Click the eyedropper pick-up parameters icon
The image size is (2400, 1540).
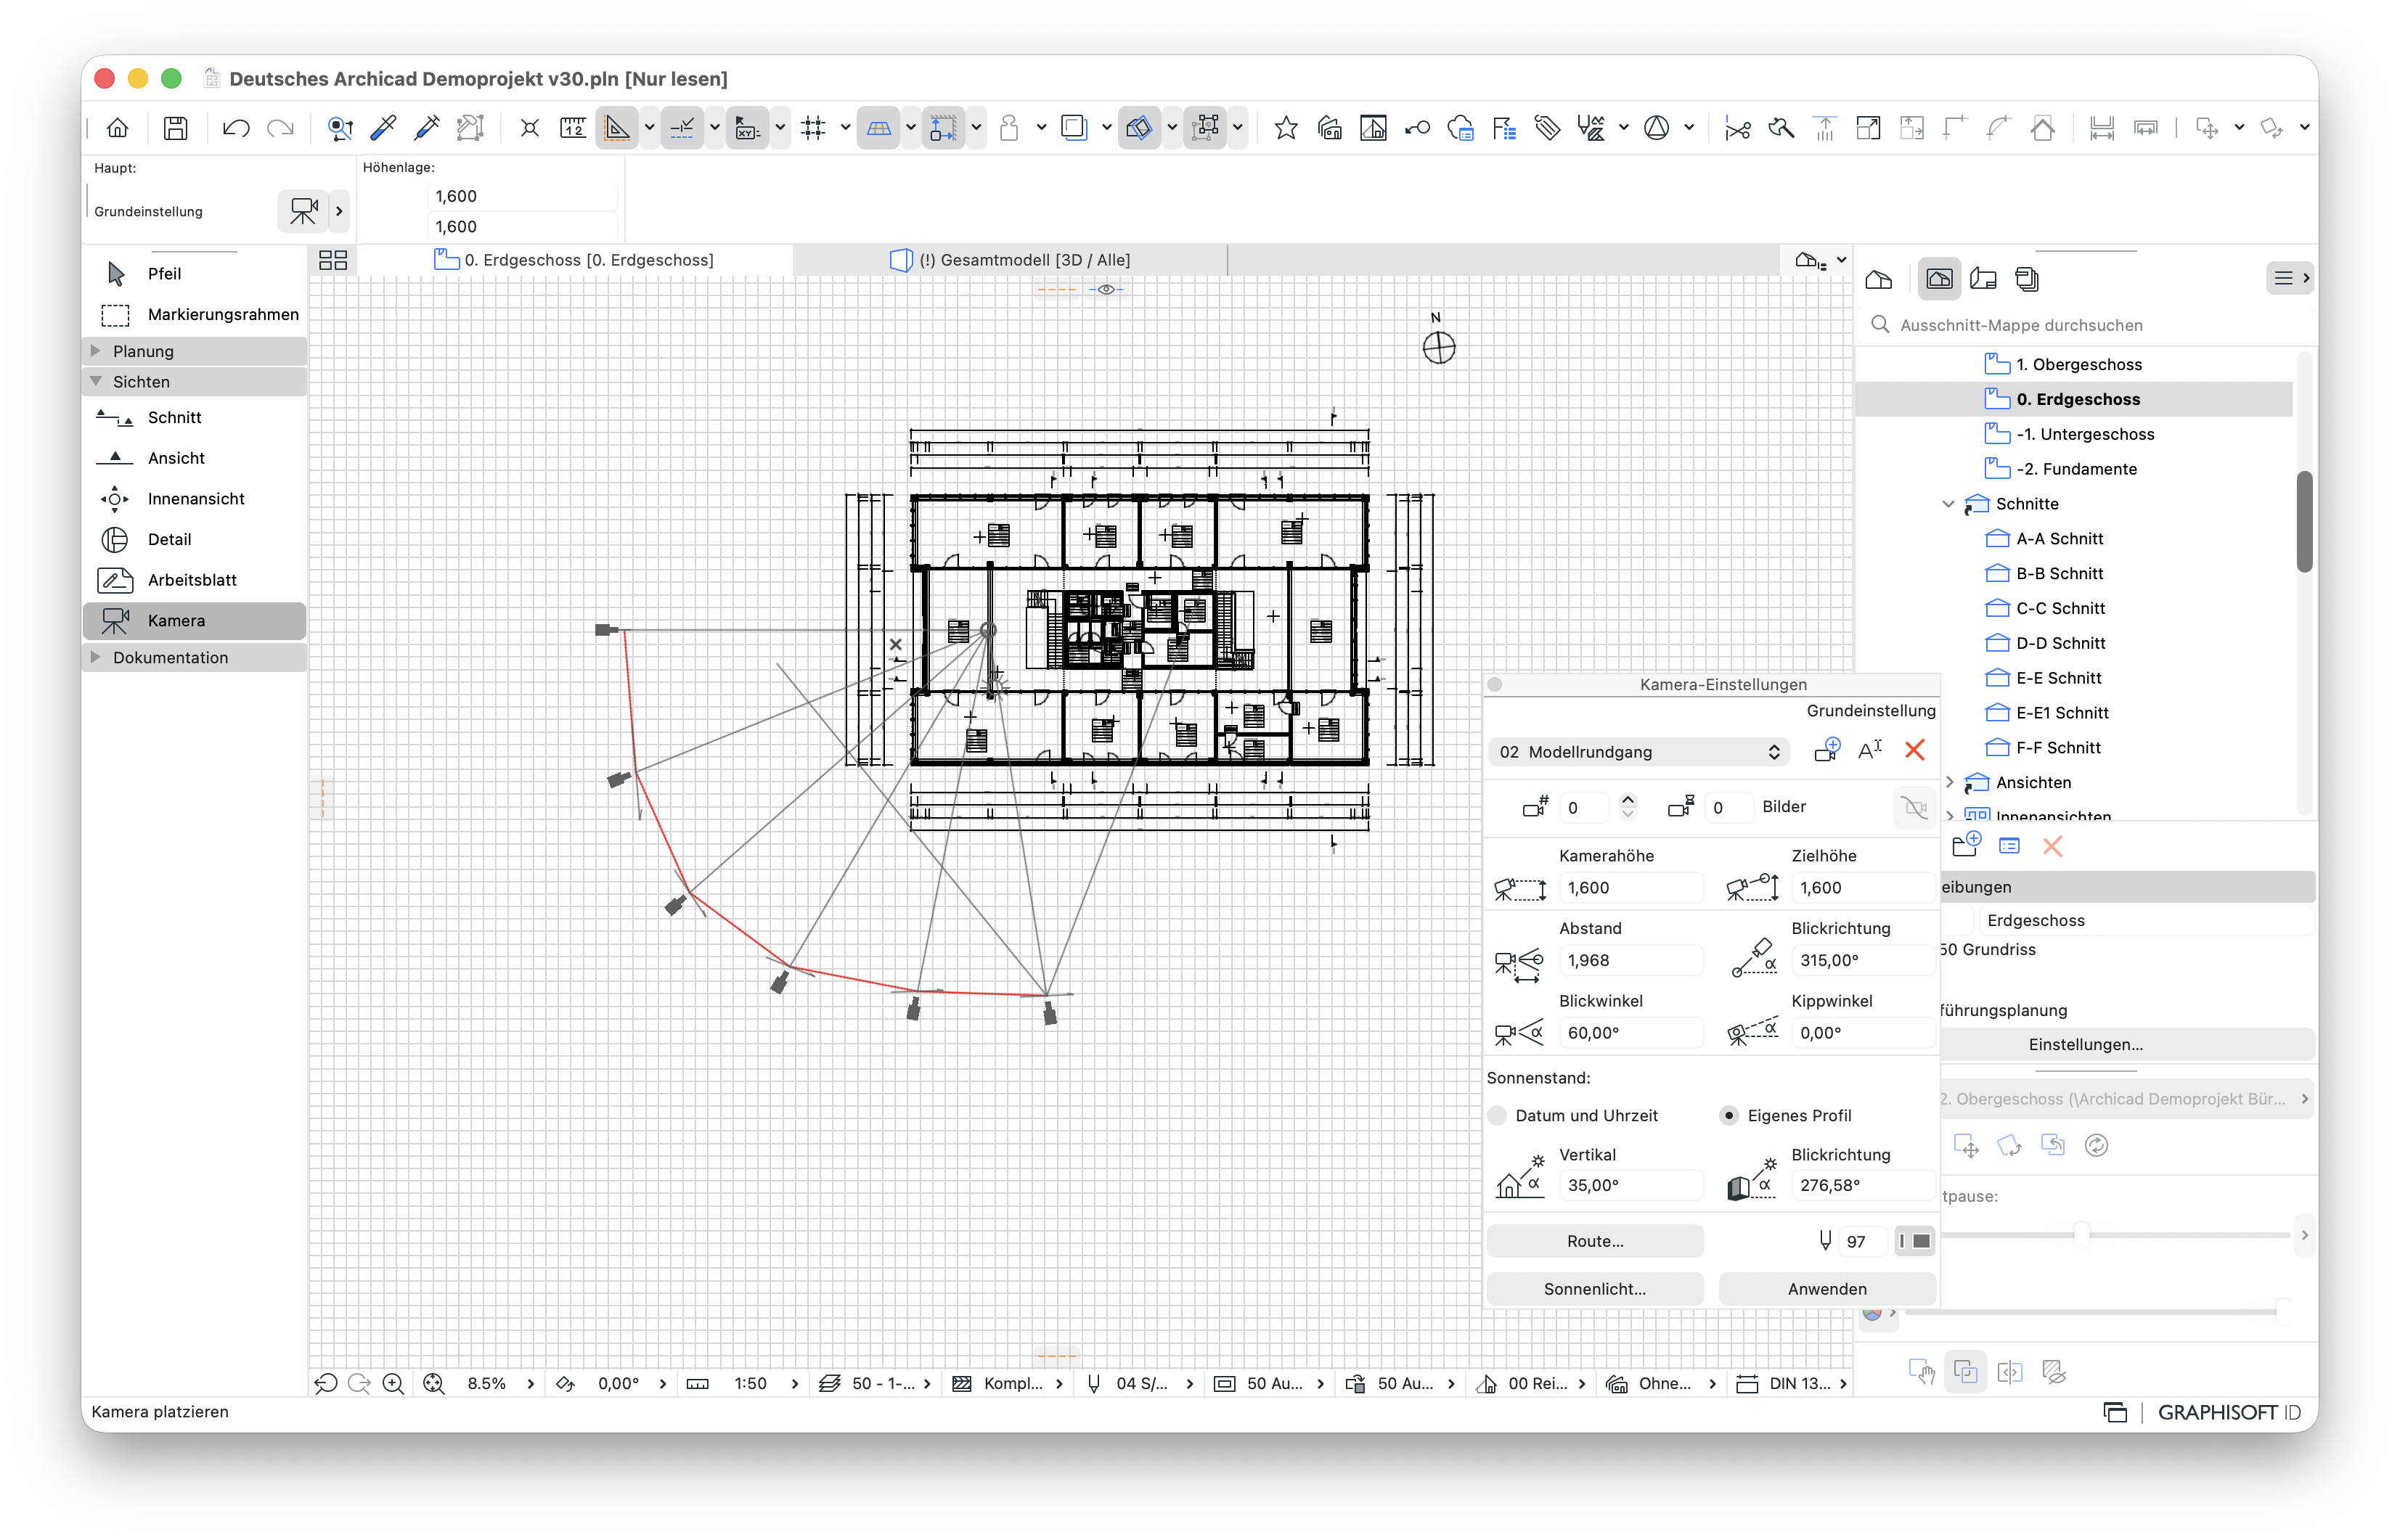pos(383,128)
